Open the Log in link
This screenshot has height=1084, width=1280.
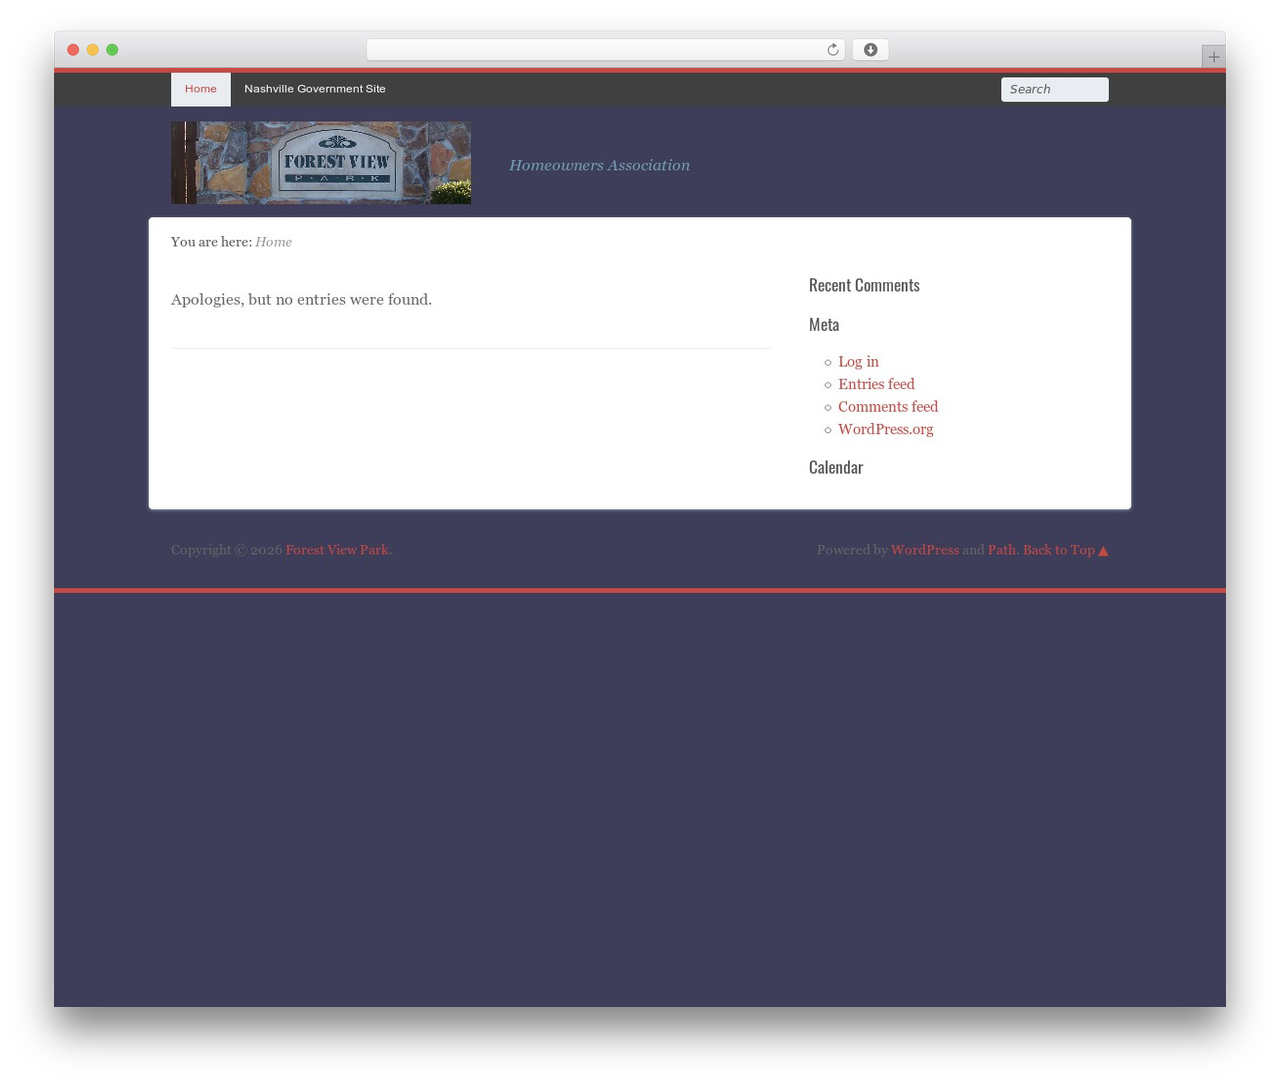pos(858,362)
